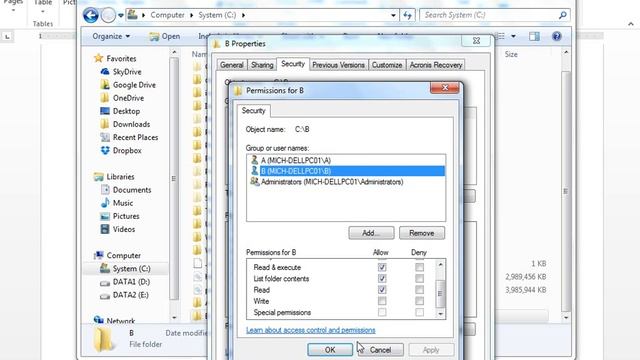Click System (C:) in address breadcrumb

coord(217,15)
